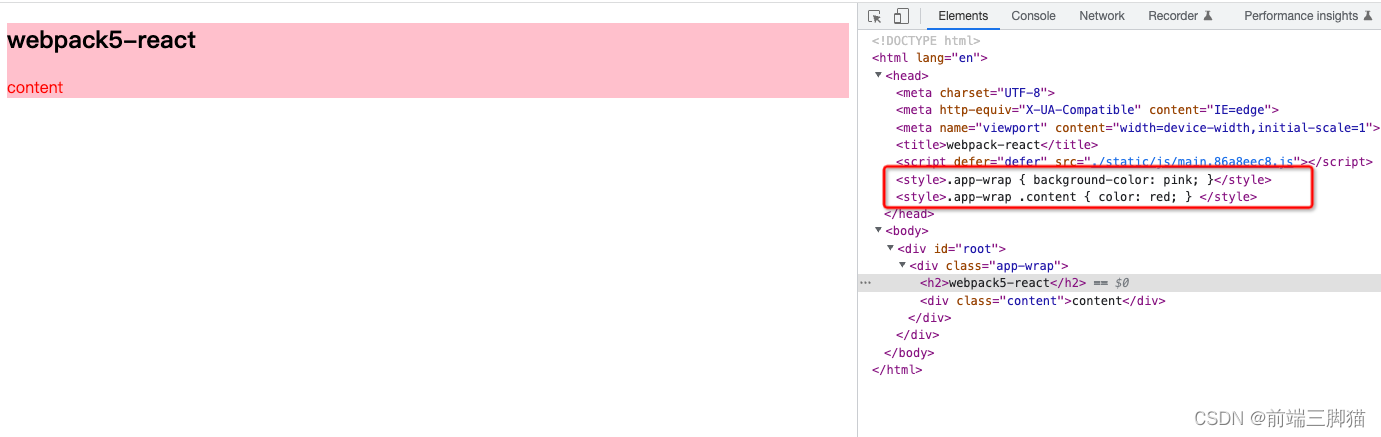The height and width of the screenshot is (437, 1381).
Task: Select the DOCTYPE html line
Action: point(926,41)
